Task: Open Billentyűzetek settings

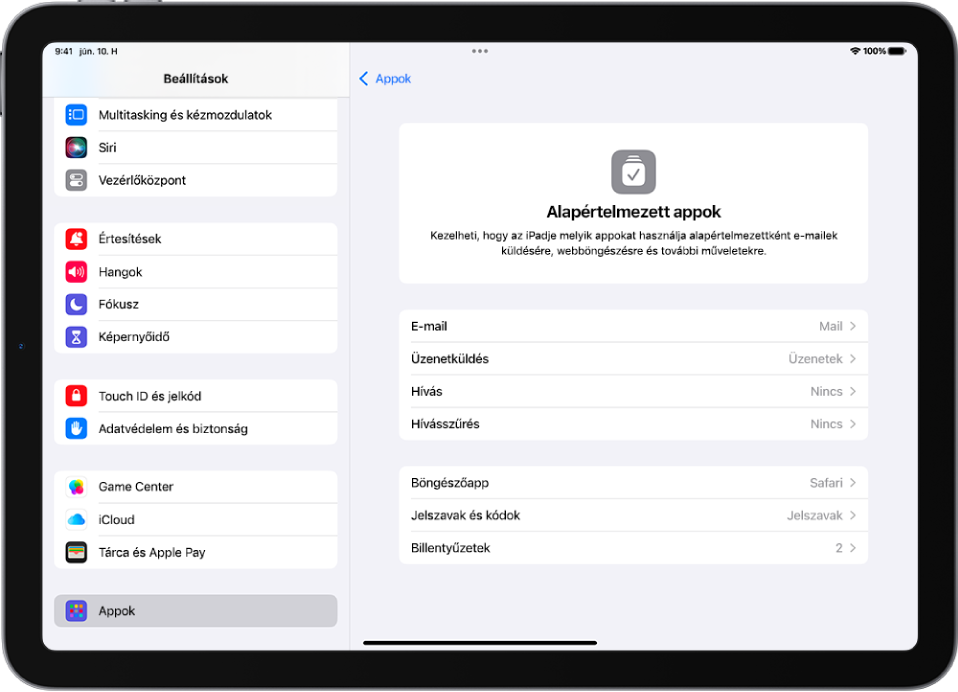Action: [634, 548]
